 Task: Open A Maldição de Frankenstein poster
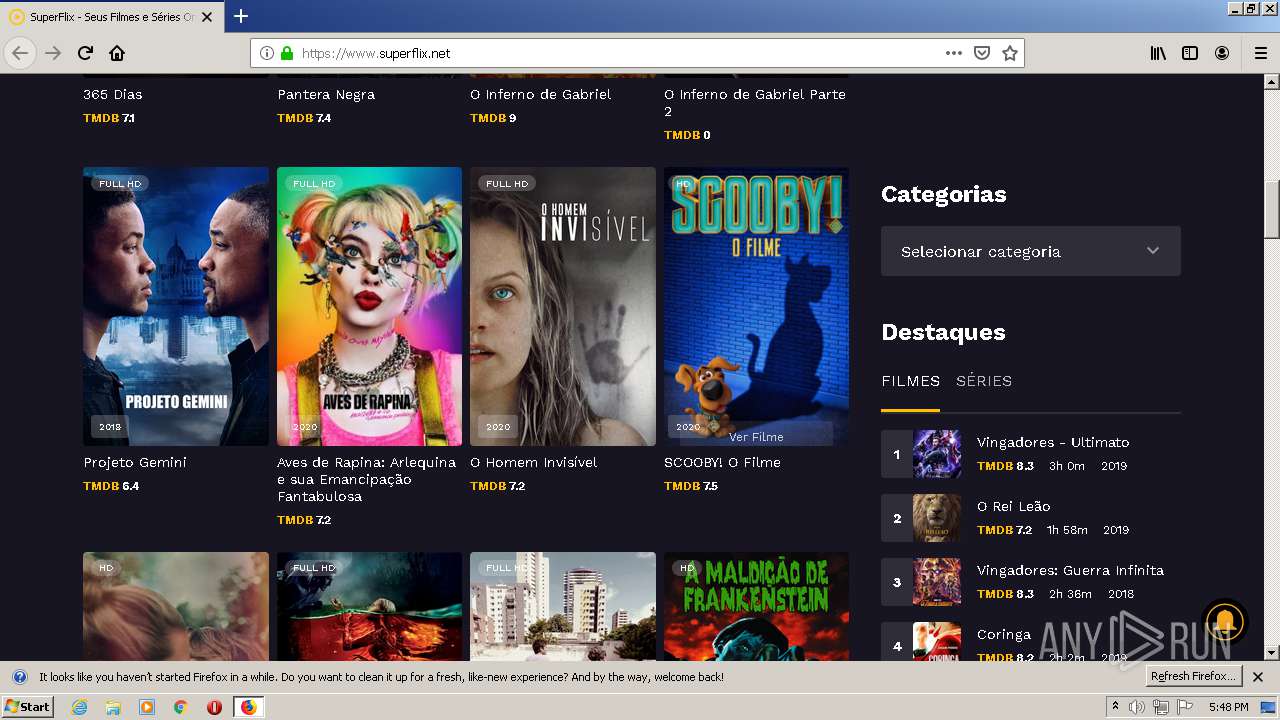point(756,606)
